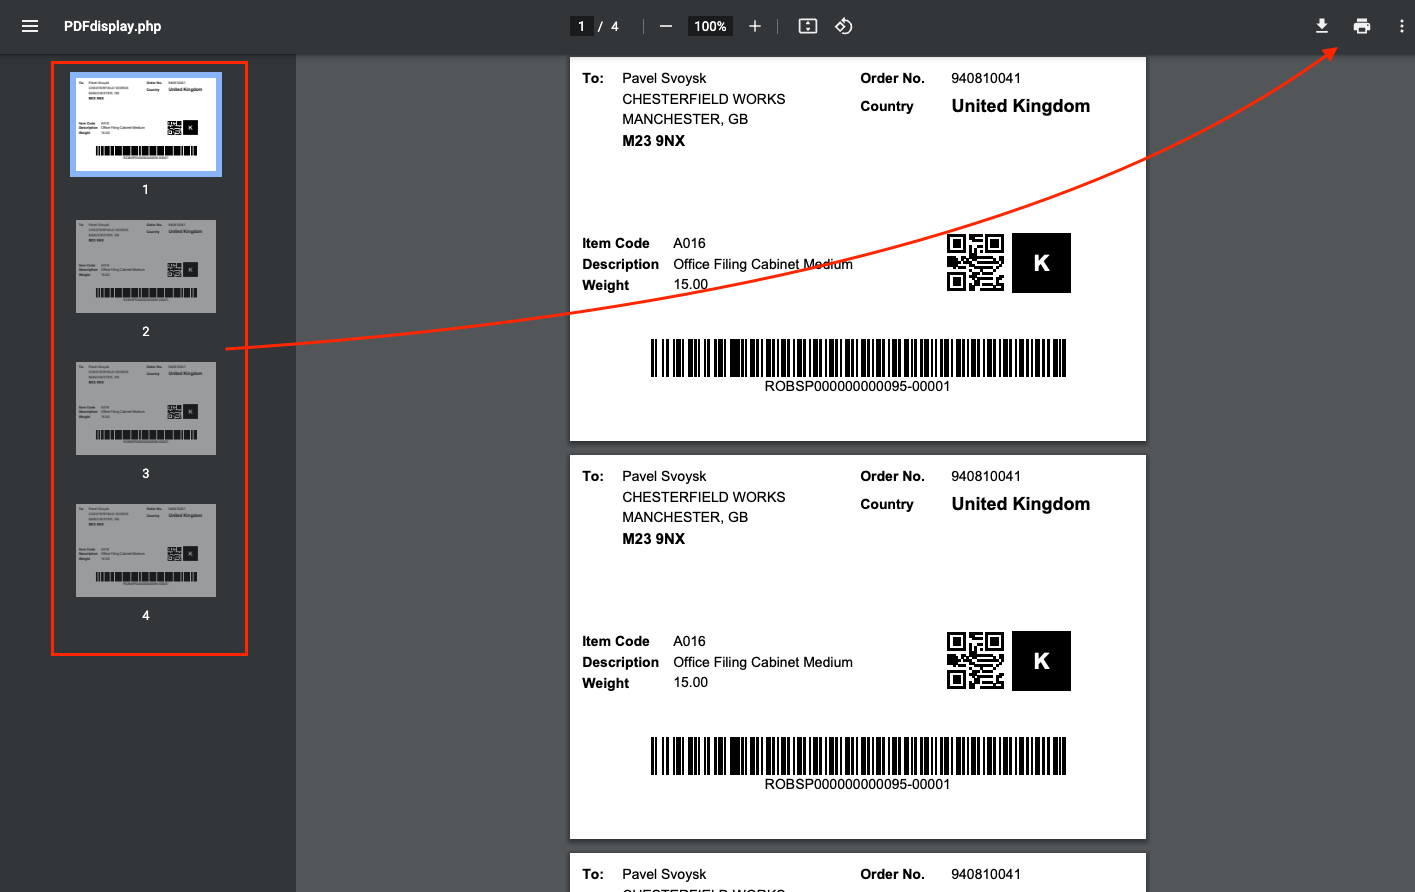Click the barcode ROBSP000000000095-00001 on page one
Image resolution: width=1415 pixels, height=892 pixels.
tap(857, 357)
